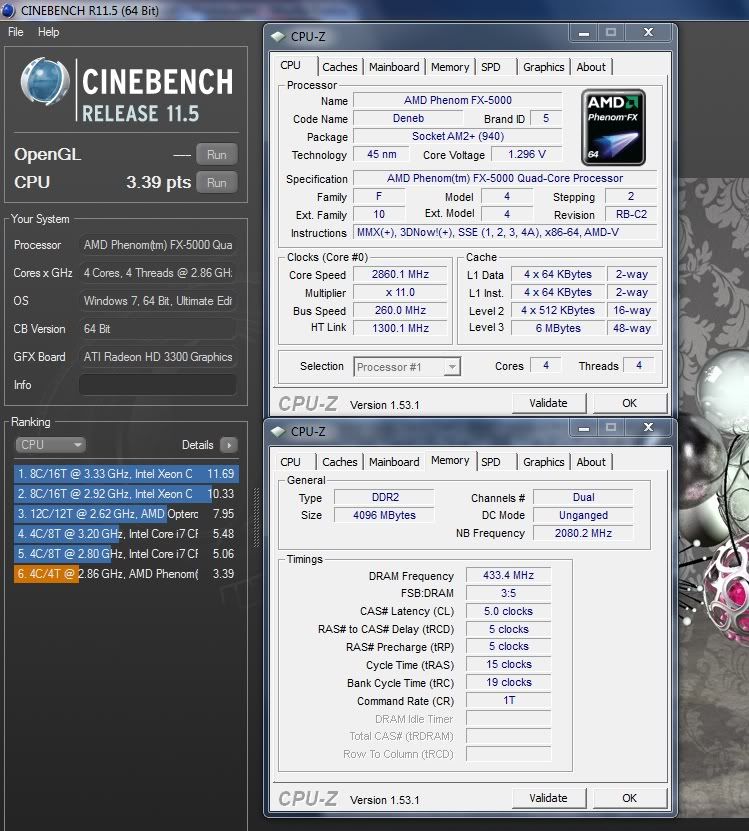This screenshot has width=749, height=831.
Task: Click the memory Size value 4096 MBytes
Action: [x=385, y=515]
